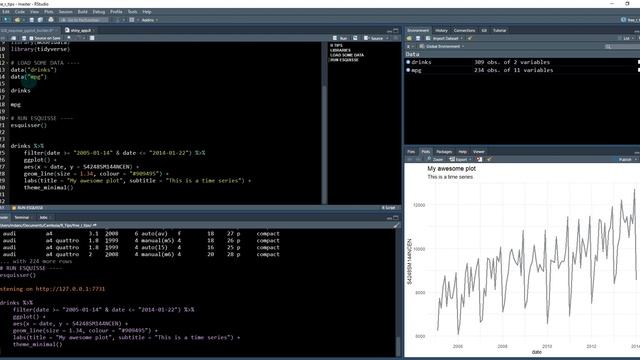Click the Source button
This screenshot has height=360, width=640.
(x=374, y=38)
